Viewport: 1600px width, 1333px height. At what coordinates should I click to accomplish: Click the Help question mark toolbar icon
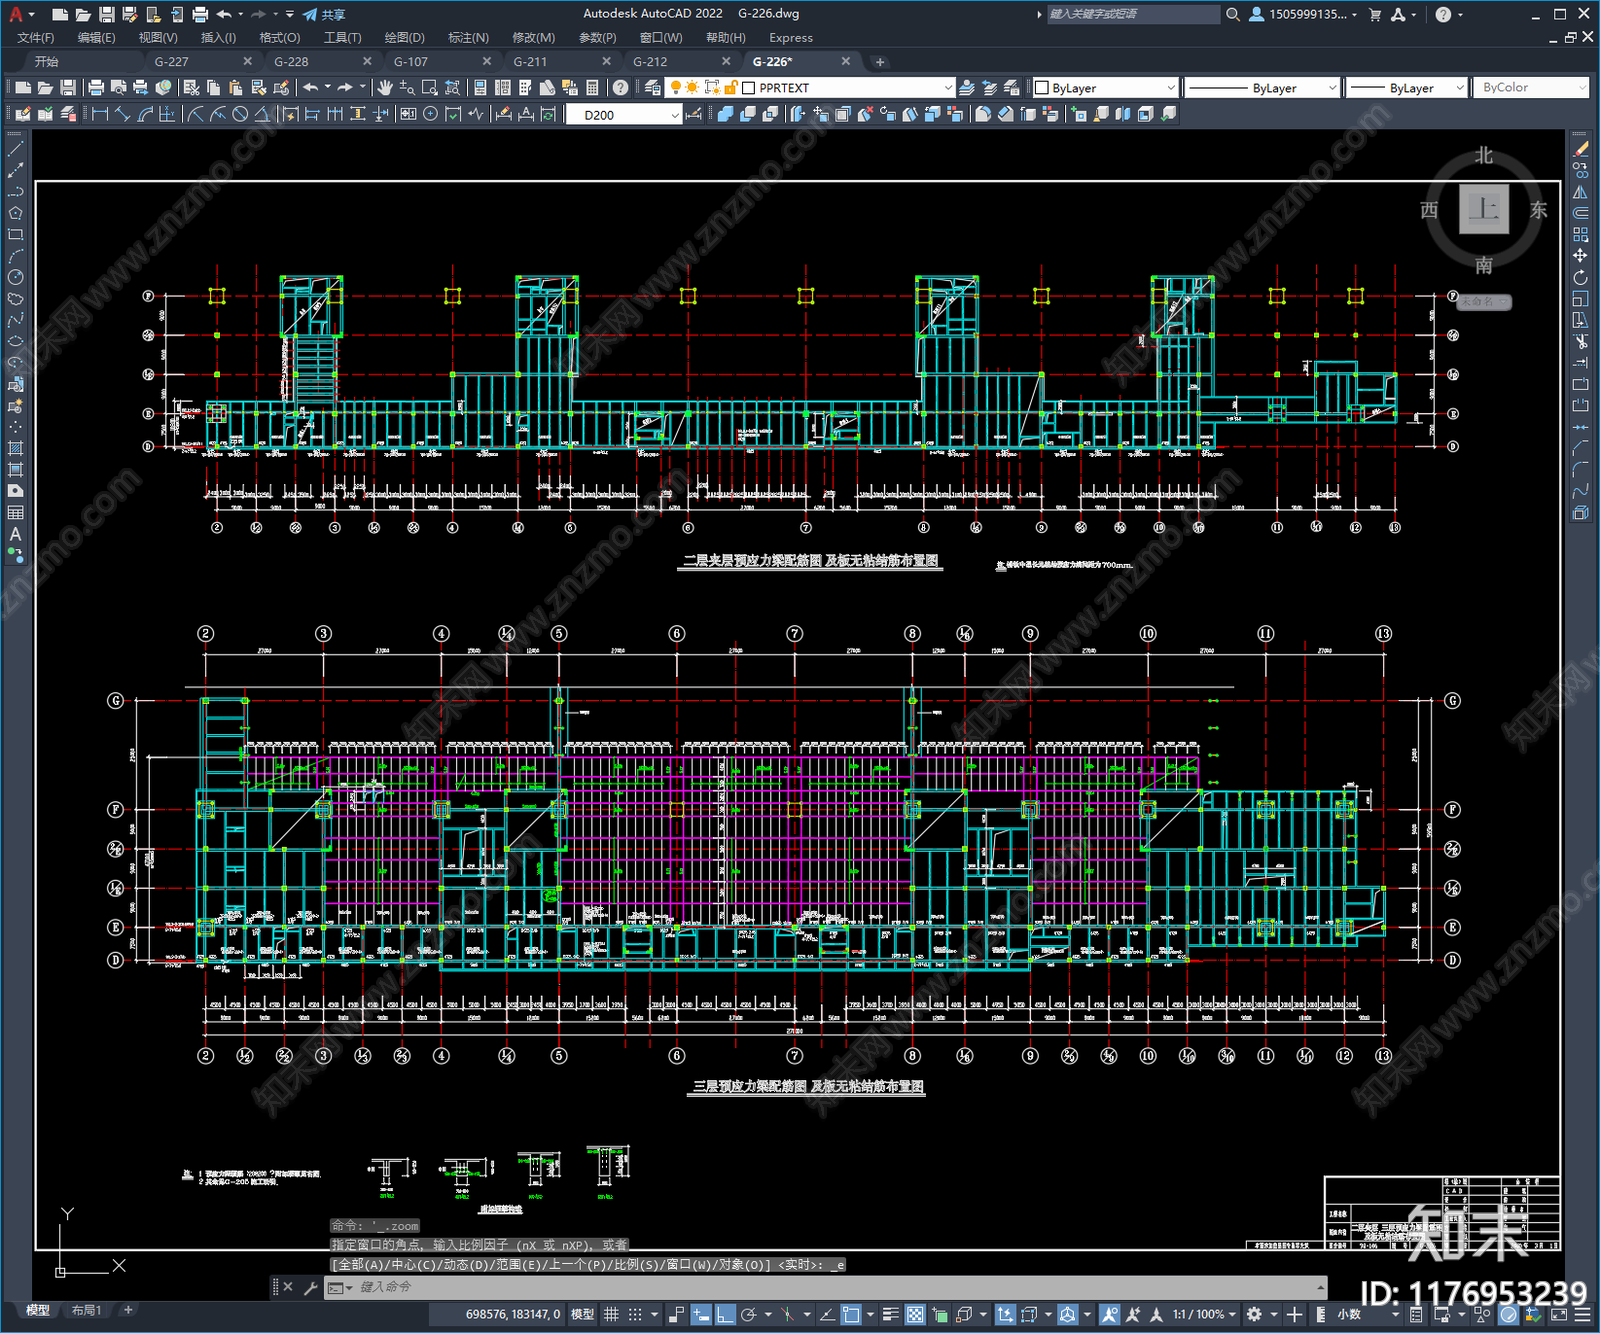[621, 88]
